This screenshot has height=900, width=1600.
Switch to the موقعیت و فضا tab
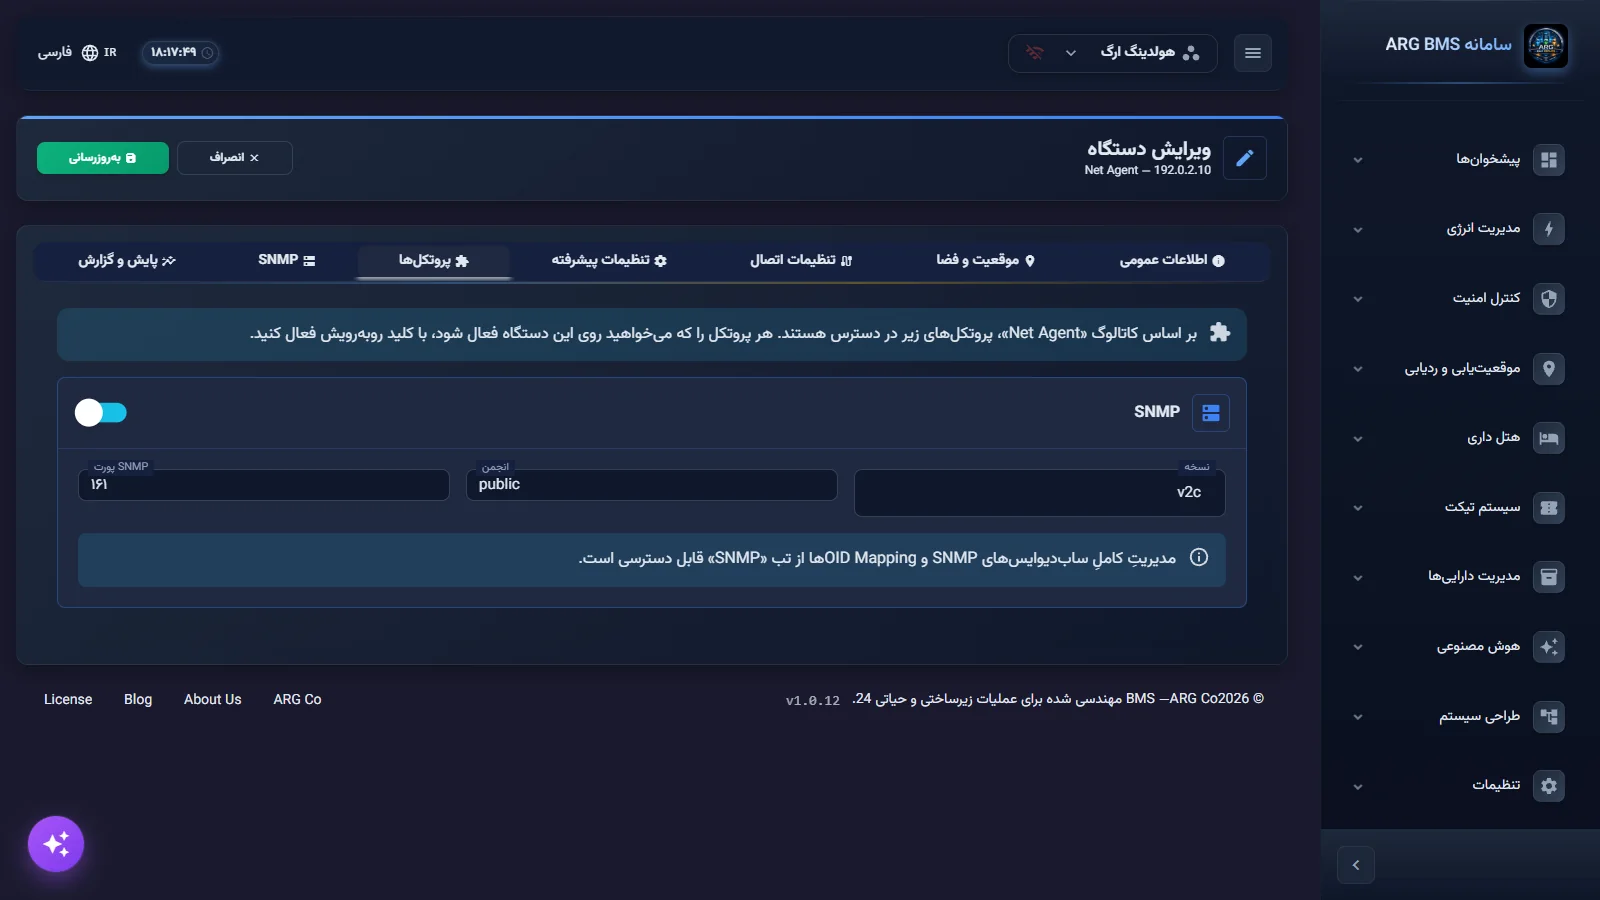[x=985, y=260]
